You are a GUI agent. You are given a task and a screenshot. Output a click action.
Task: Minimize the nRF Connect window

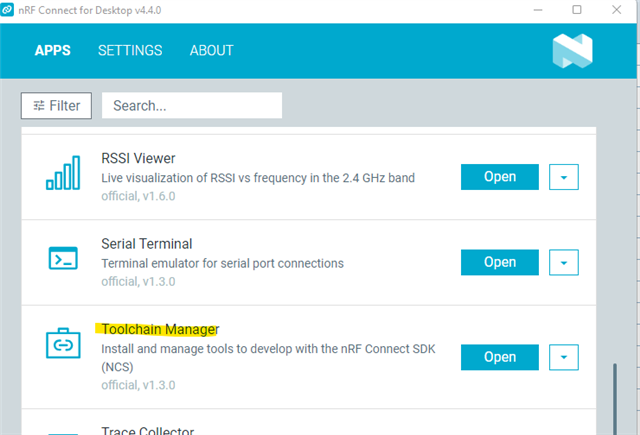tap(538, 10)
